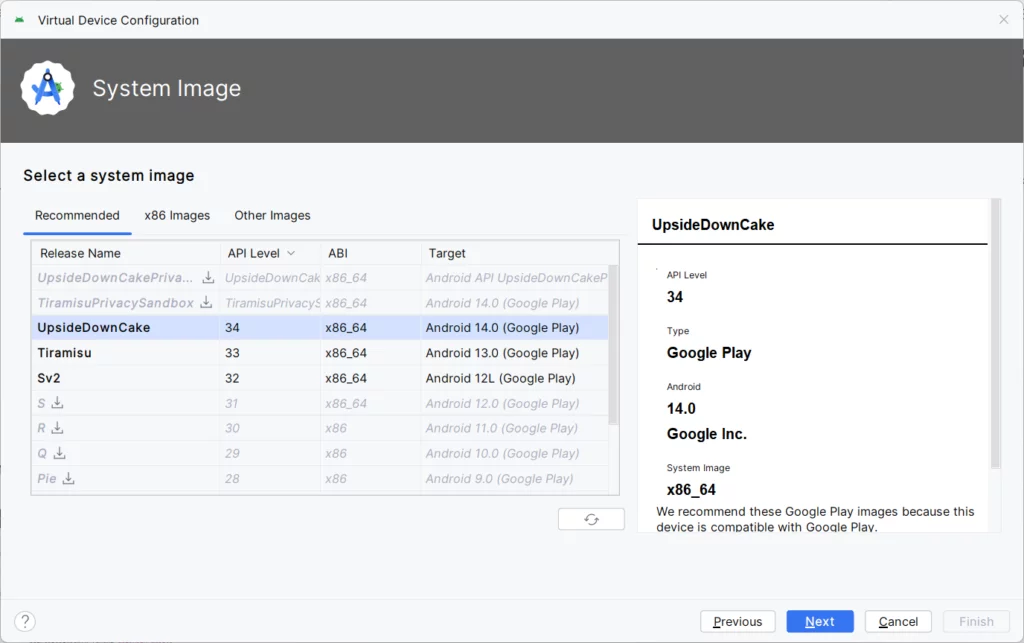1024x643 pixels.
Task: Cancel the virtual device configuration
Action: click(898, 621)
